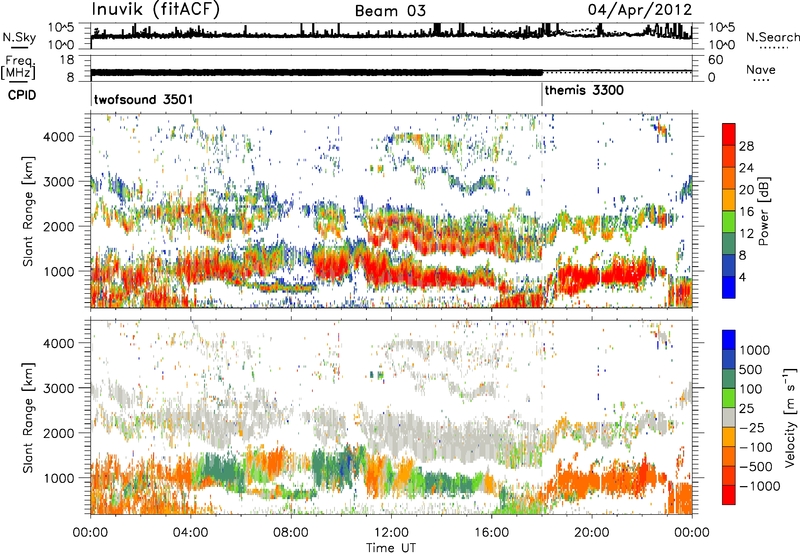The height and width of the screenshot is (554, 800).
Task: Click the gray swatch on the Velocity colorbar
Action: point(729,418)
